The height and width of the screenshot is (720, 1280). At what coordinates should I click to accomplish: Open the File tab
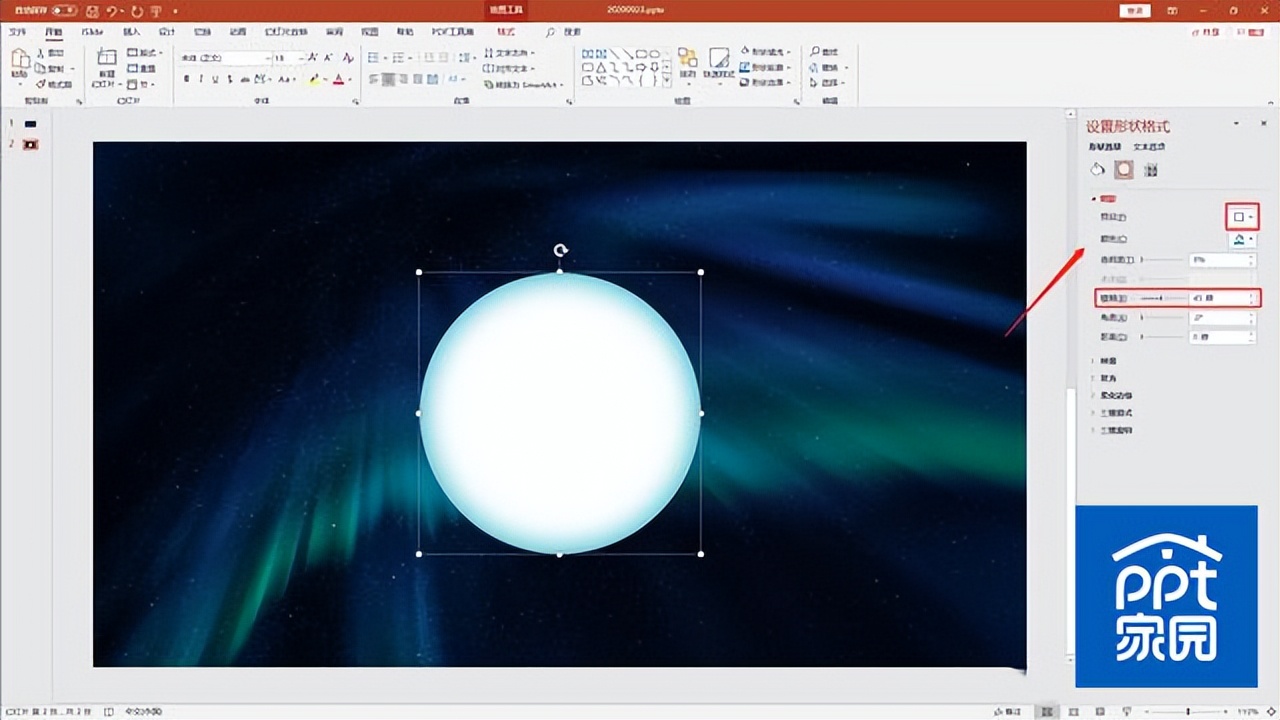pyautogui.click(x=17, y=32)
